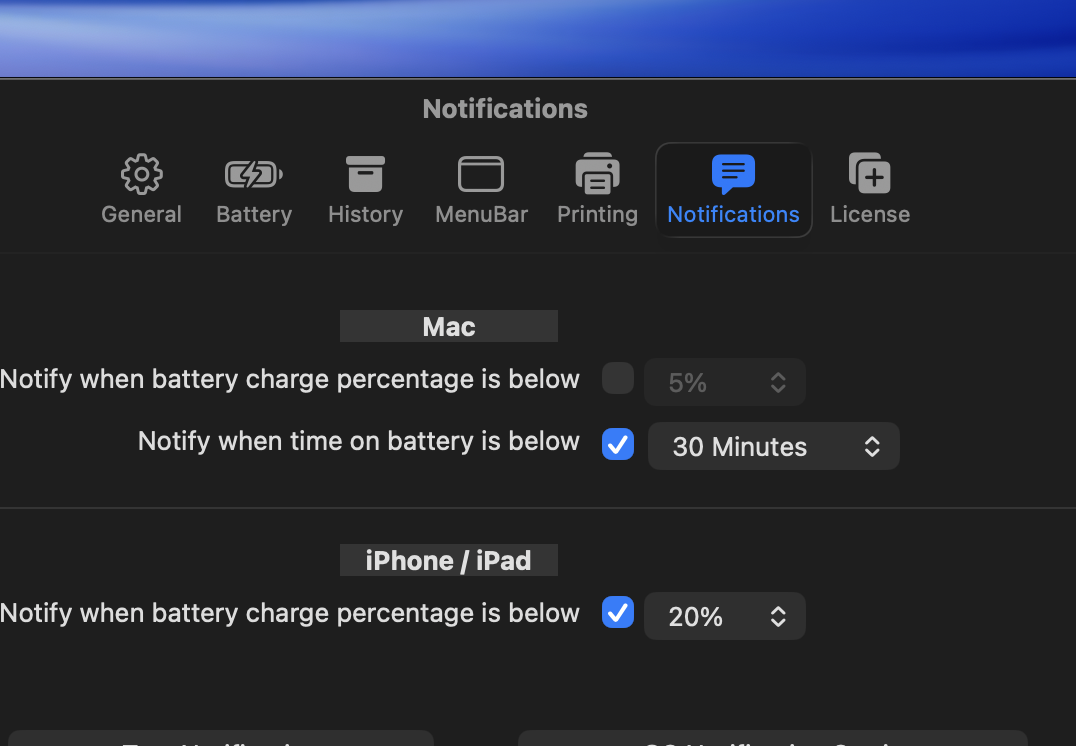The width and height of the screenshot is (1076, 746).
Task: Uncheck Mac time on battery notification
Action: click(618, 444)
